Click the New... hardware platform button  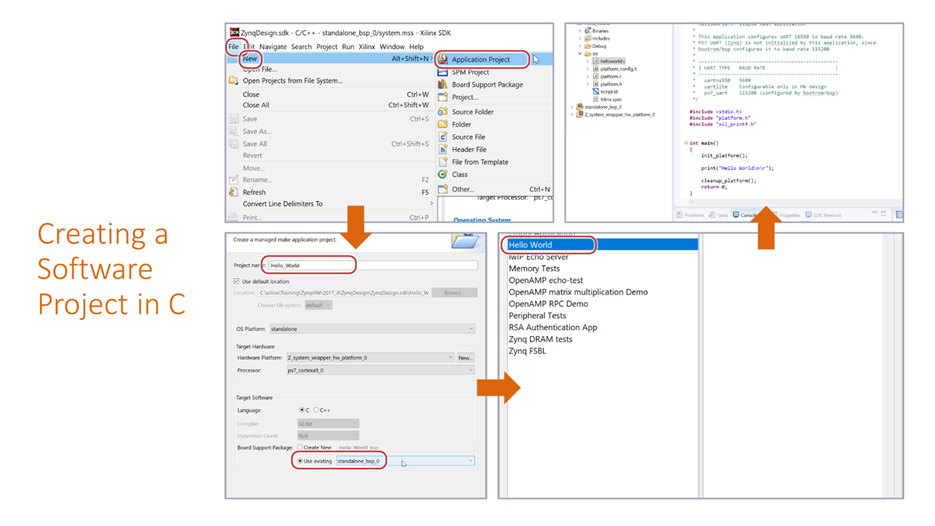tap(466, 358)
